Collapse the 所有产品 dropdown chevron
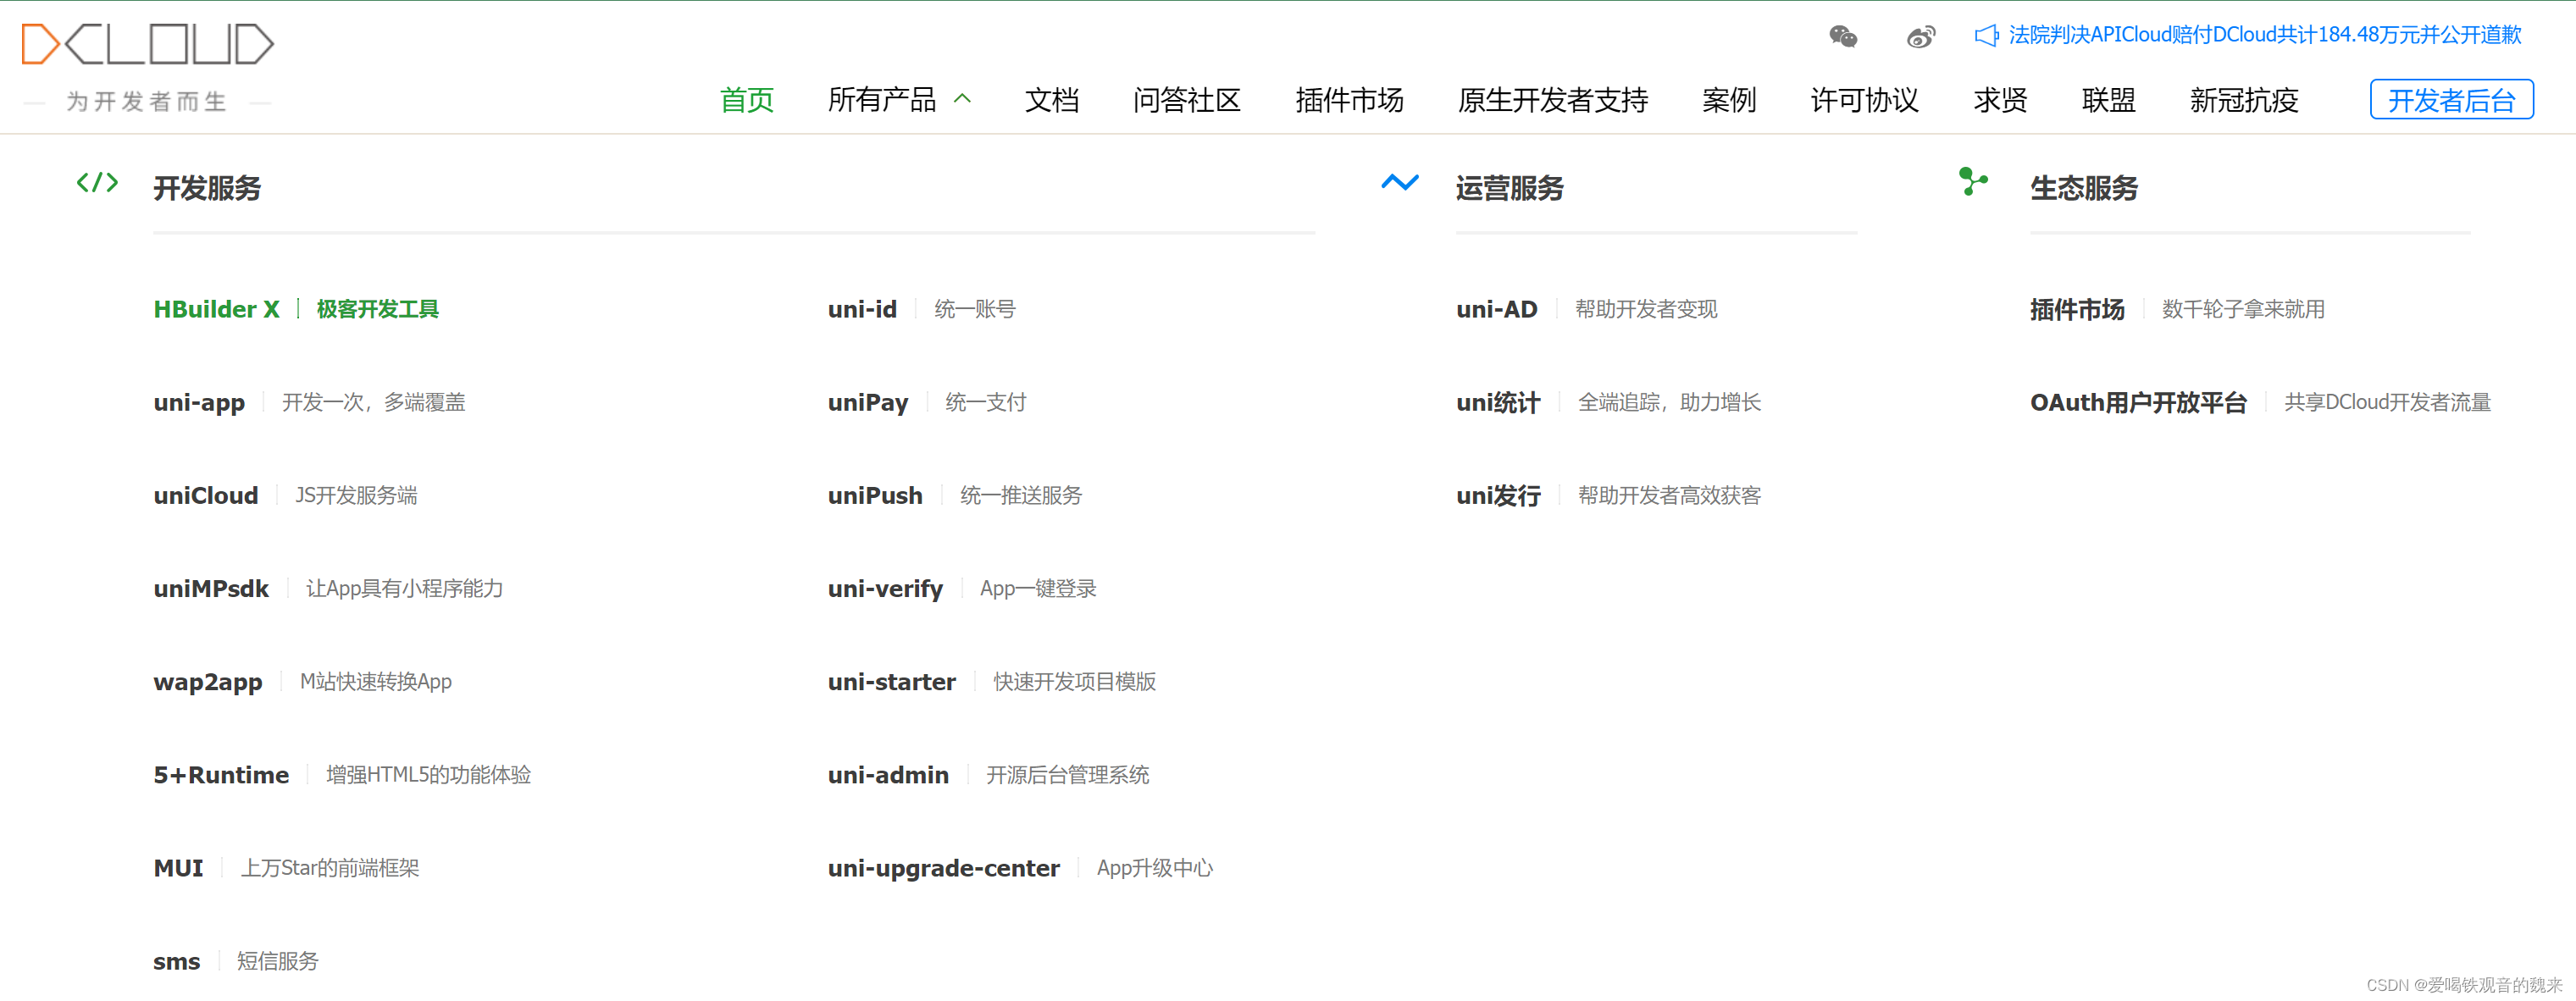The image size is (2576, 1001). point(962,98)
